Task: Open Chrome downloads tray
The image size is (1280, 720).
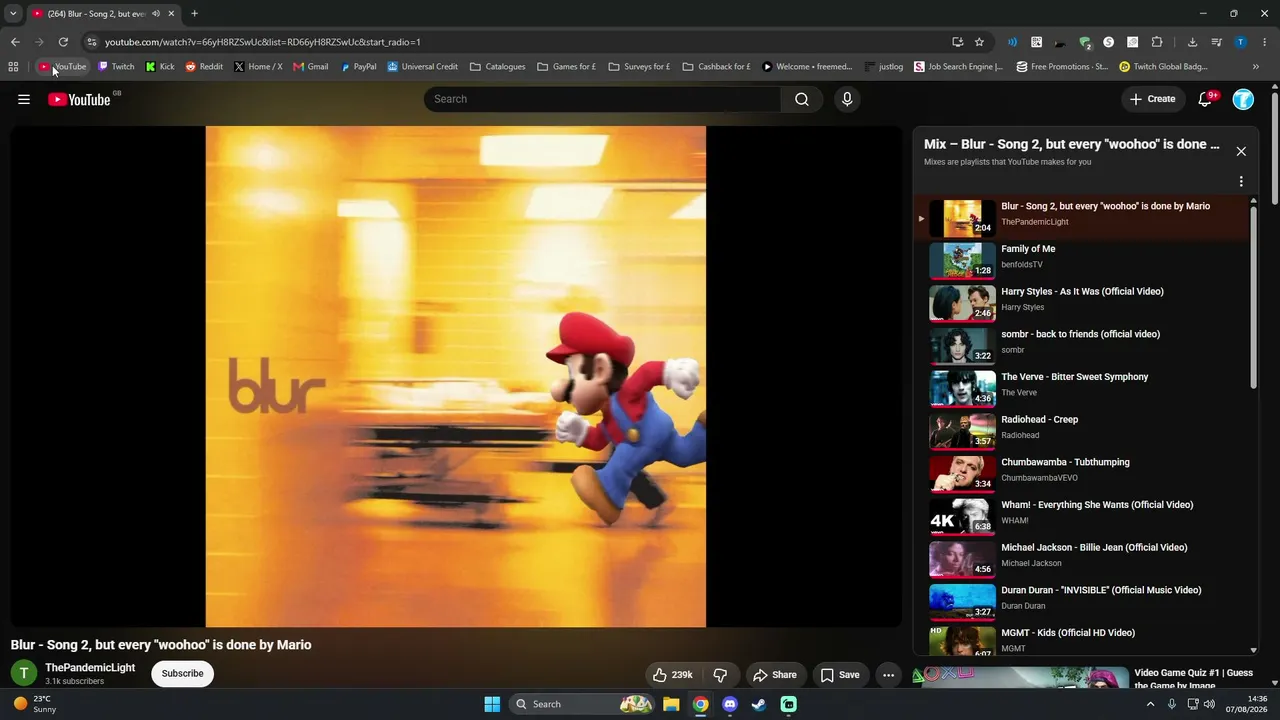Action: point(1192,42)
